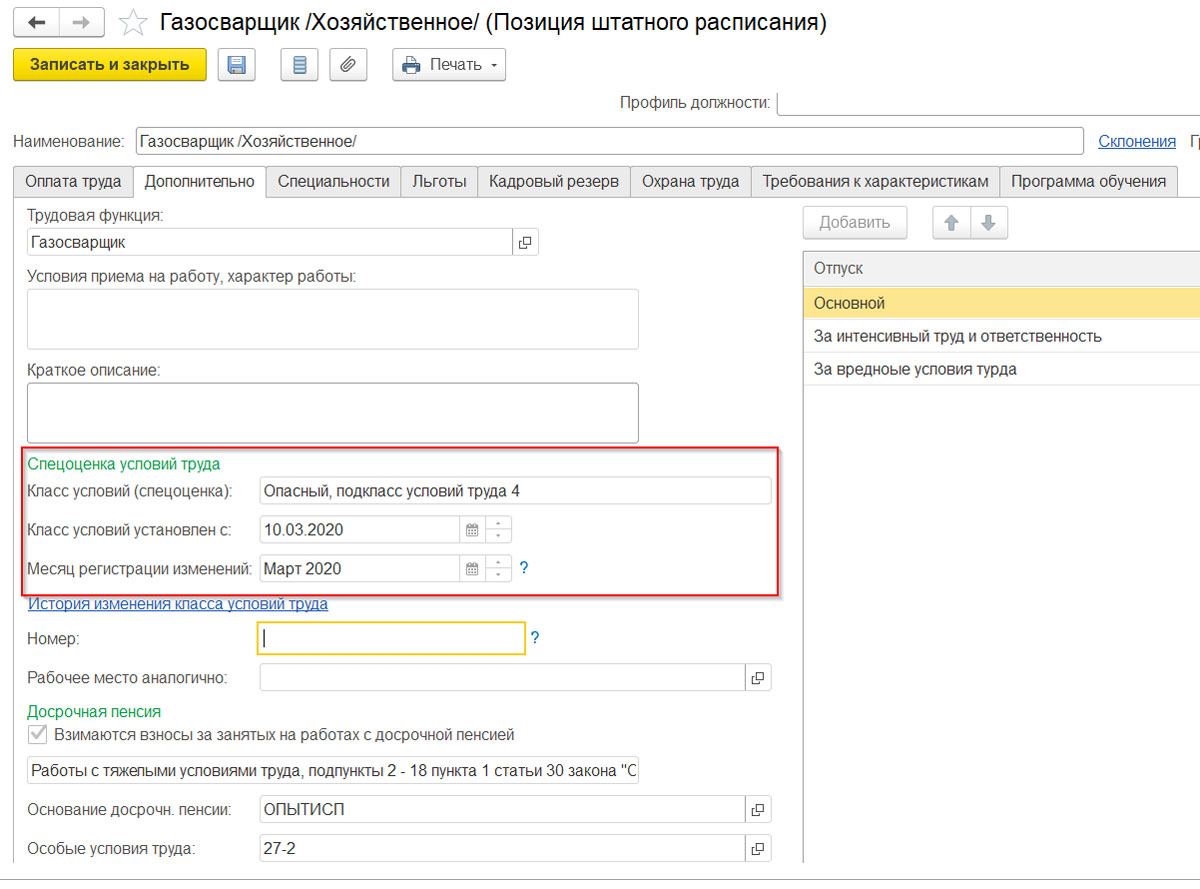Open the document list report icon
This screenshot has width=1200, height=889.
[x=299, y=65]
